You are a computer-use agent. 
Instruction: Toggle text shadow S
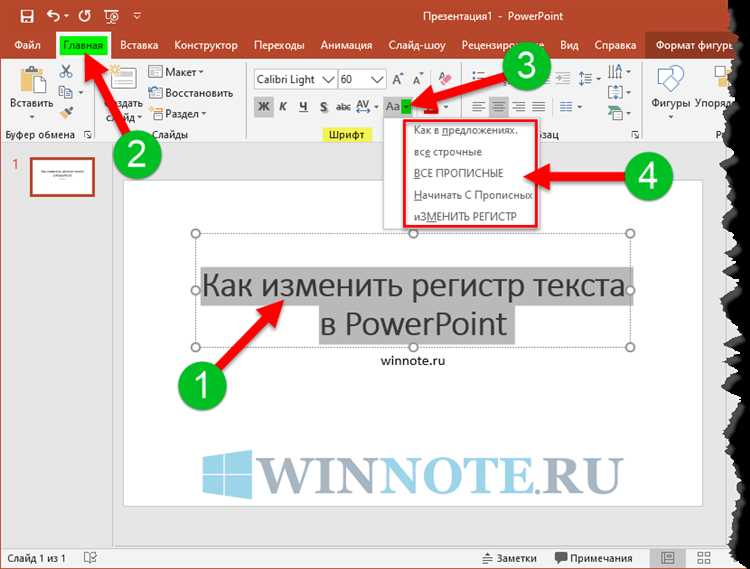click(x=324, y=107)
